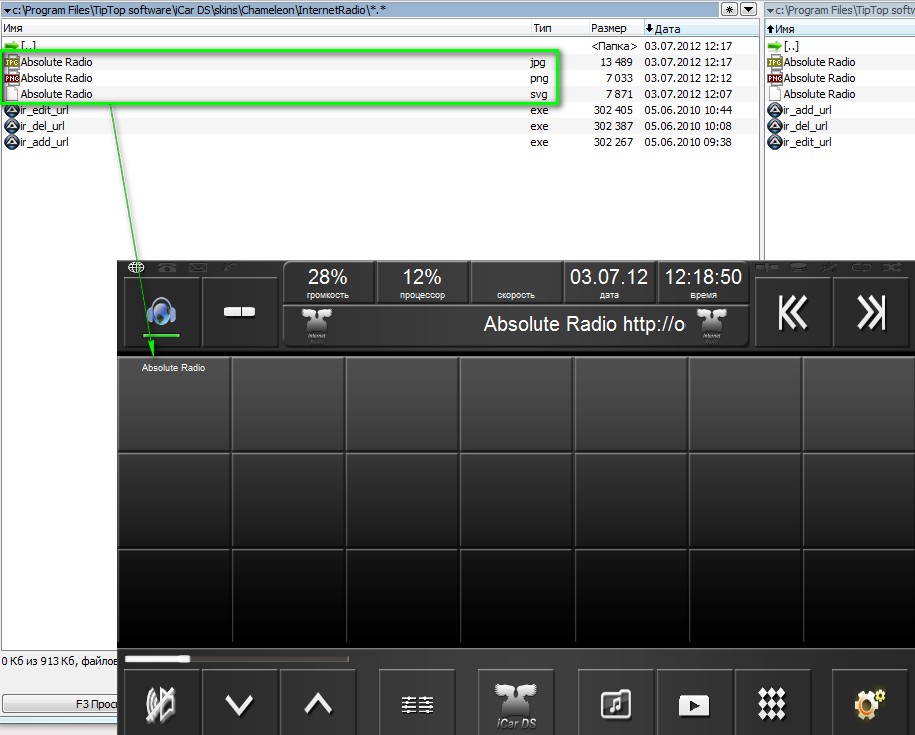This screenshot has width=915, height=735.
Task: Sort left panel by Тип column
Action: pyautogui.click(x=560, y=28)
